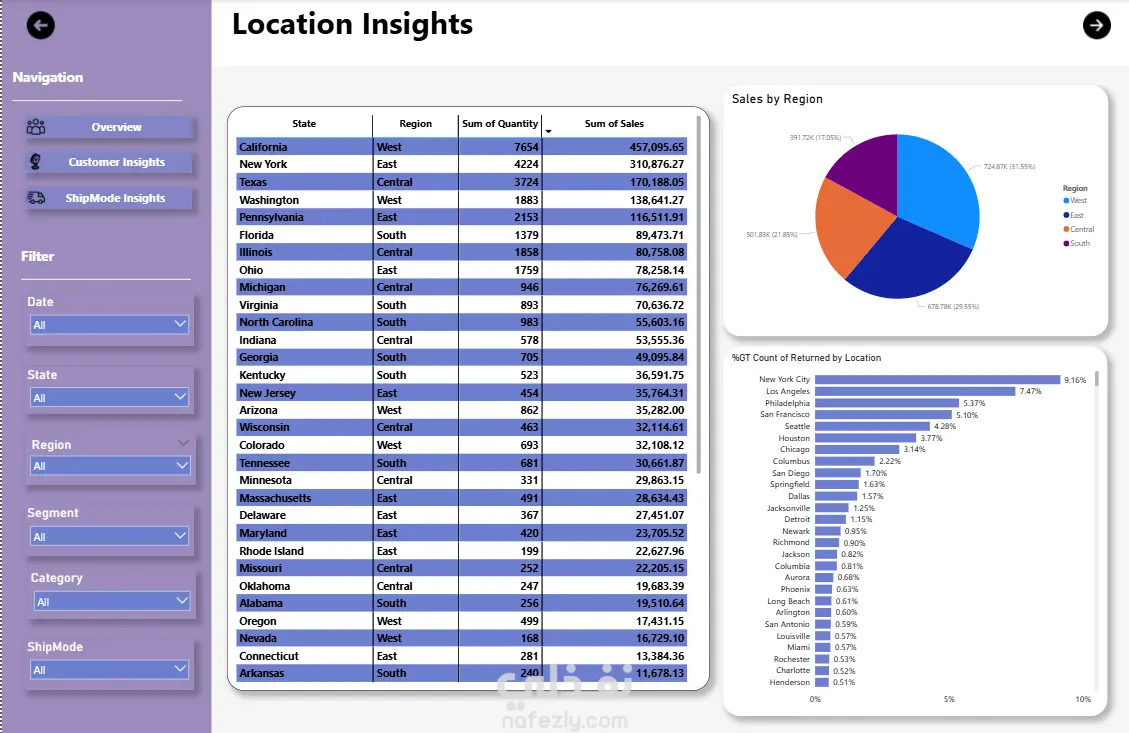Open the State filter dropdown
1129x733 pixels.
109,397
